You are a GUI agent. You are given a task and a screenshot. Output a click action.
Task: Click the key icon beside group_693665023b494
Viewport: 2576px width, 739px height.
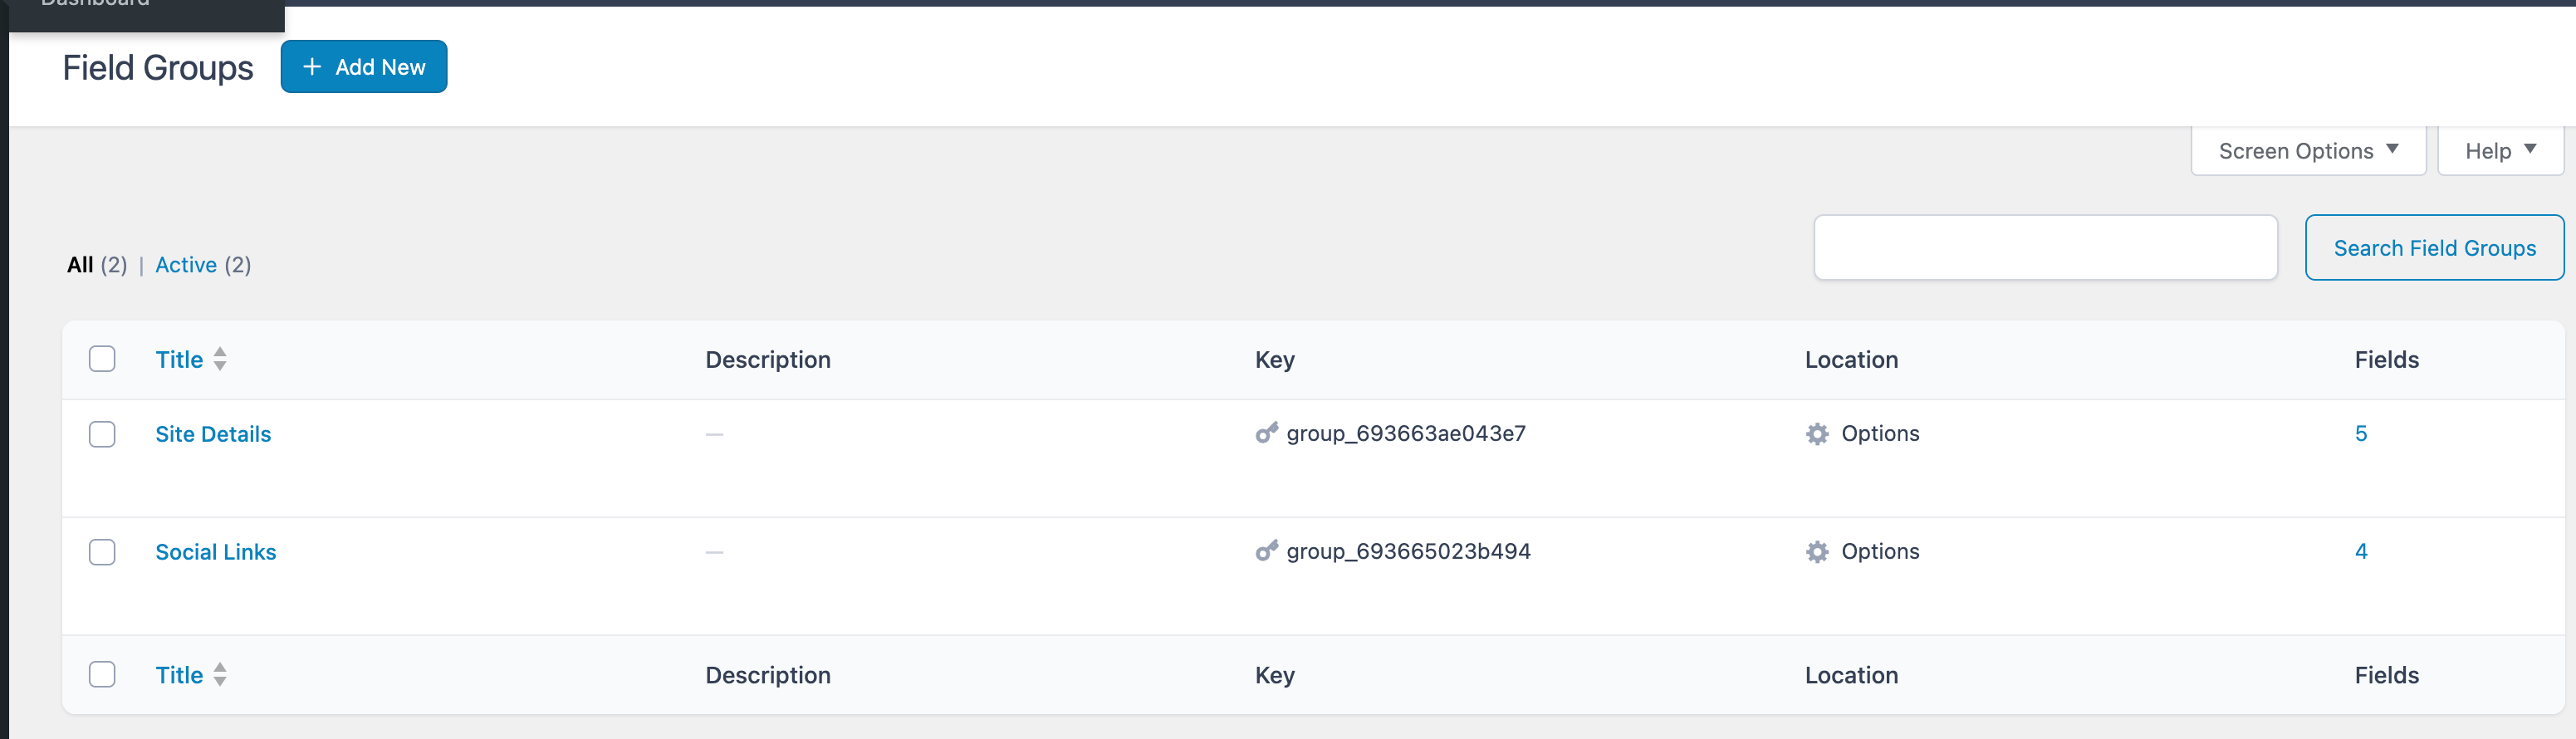tap(1266, 551)
